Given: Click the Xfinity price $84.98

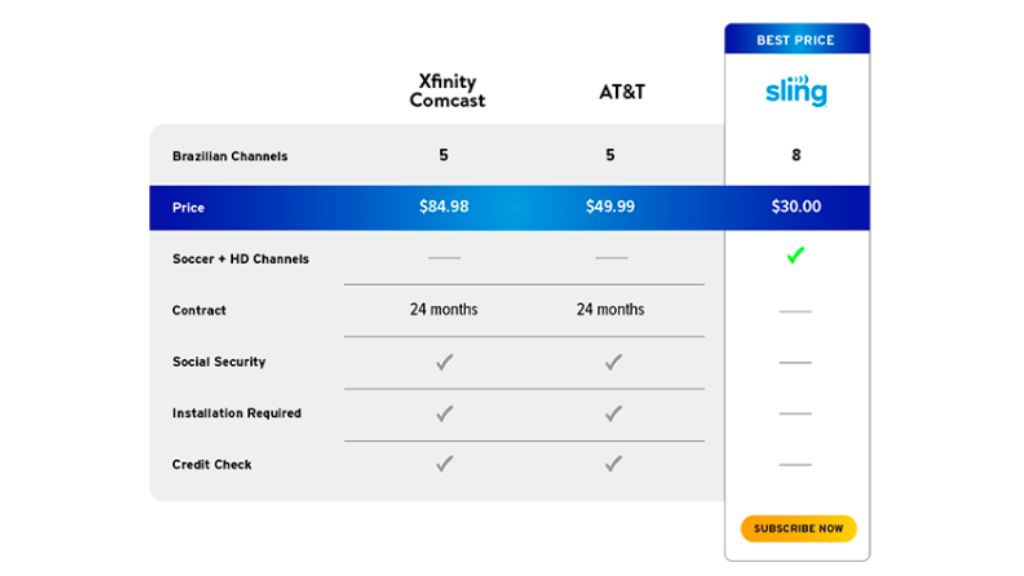Looking at the screenshot, I should tap(444, 207).
